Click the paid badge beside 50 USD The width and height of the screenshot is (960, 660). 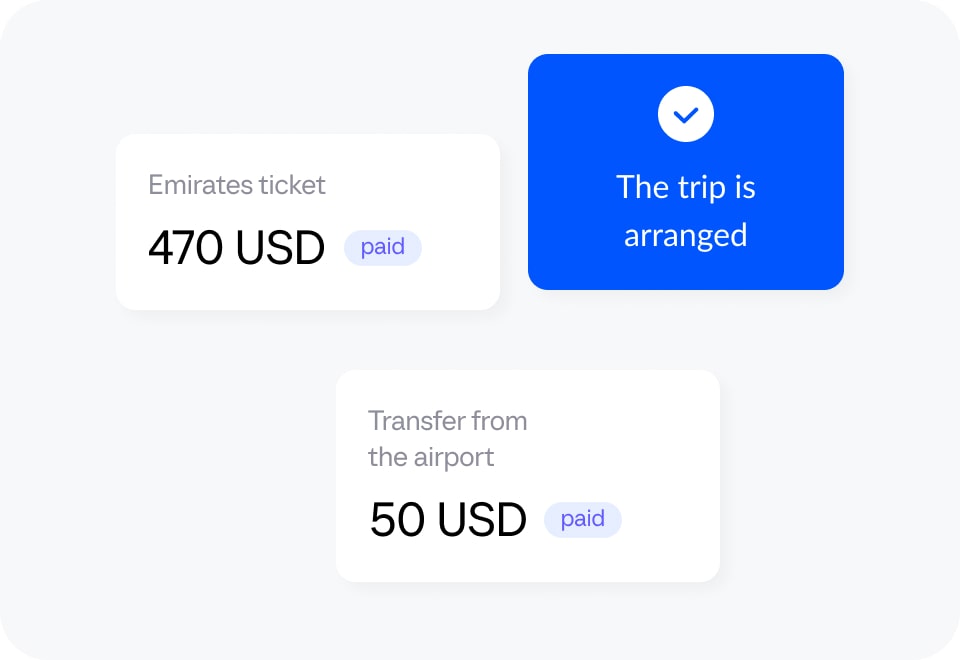583,520
